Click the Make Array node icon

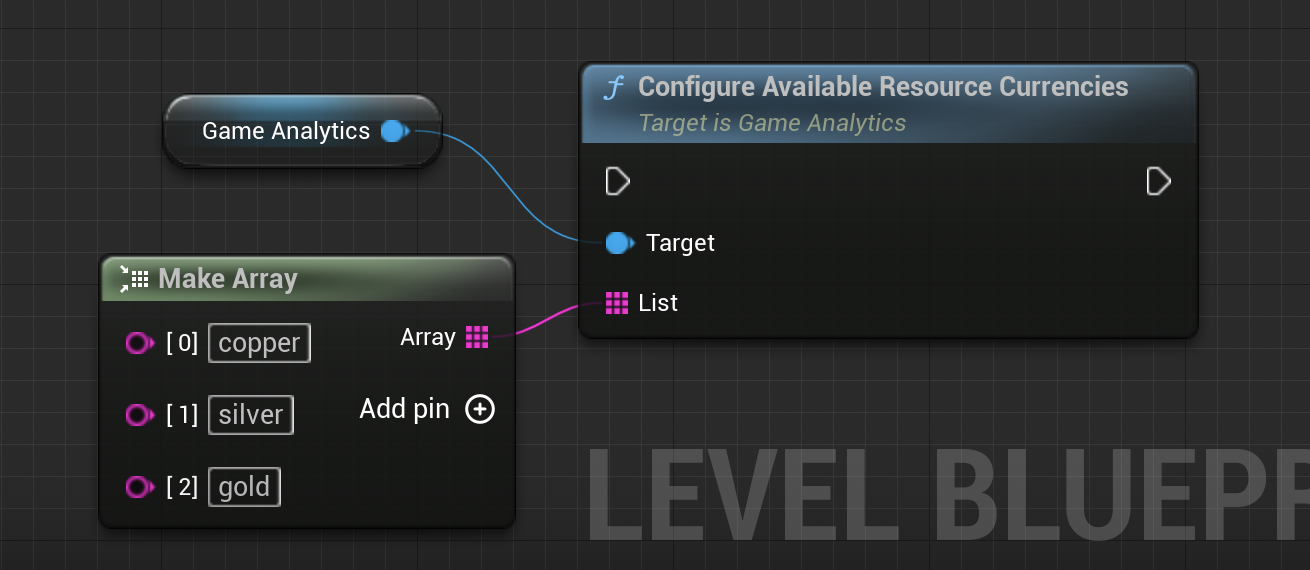(x=134, y=278)
